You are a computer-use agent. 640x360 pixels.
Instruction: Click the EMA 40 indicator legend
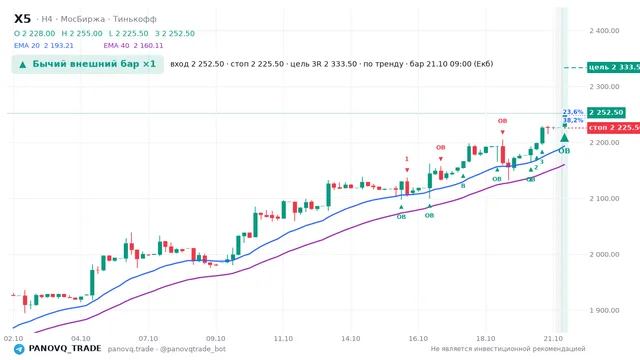click(133, 46)
